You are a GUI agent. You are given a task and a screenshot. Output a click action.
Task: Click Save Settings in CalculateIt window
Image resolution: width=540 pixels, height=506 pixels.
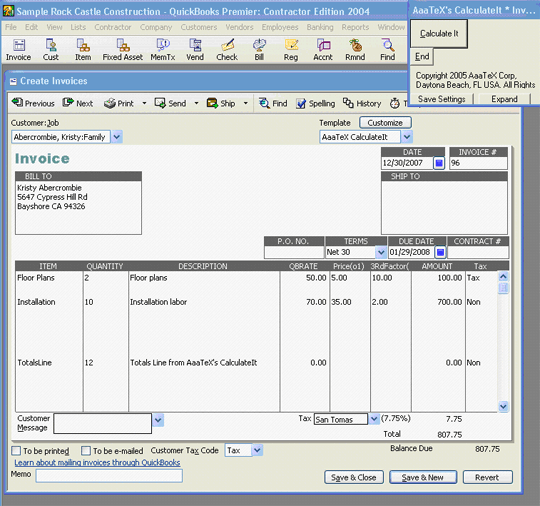pos(442,99)
